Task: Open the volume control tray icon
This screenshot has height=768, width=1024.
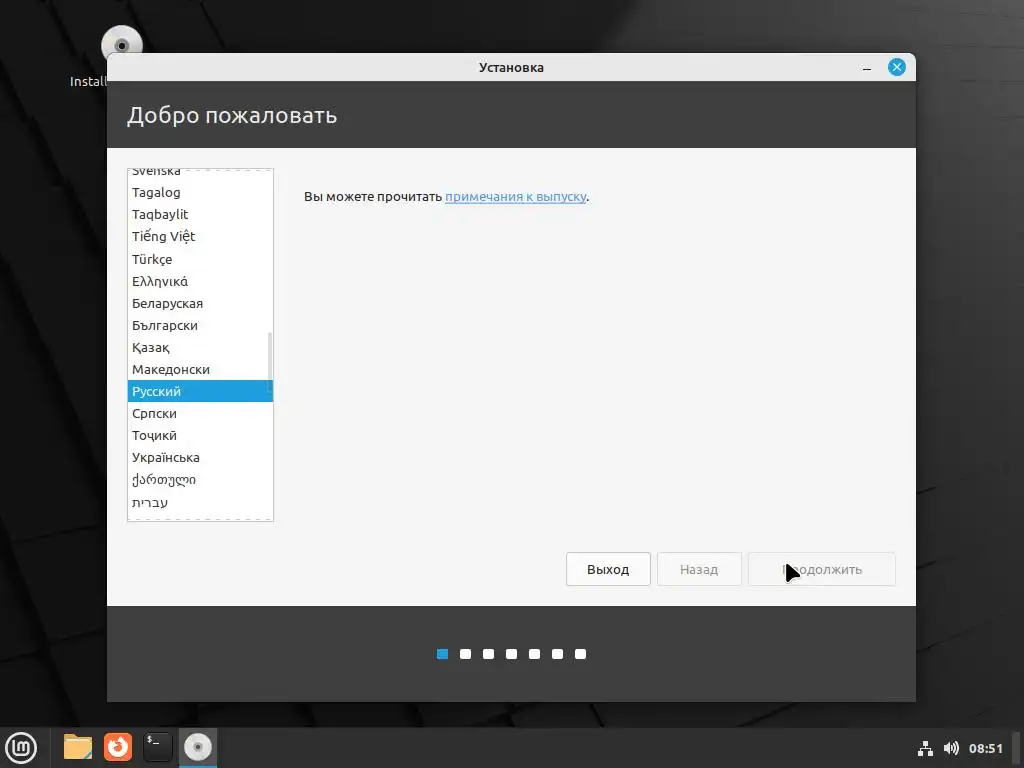Action: click(x=951, y=748)
